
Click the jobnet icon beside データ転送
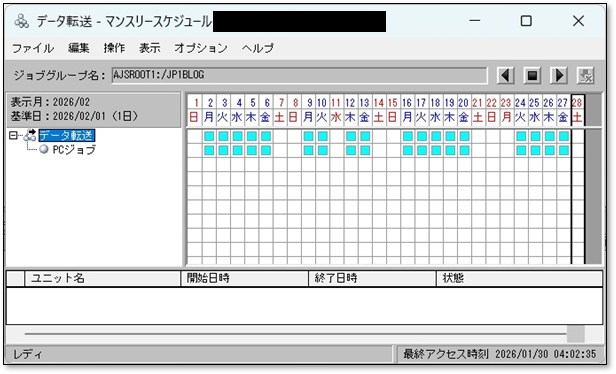point(30,136)
